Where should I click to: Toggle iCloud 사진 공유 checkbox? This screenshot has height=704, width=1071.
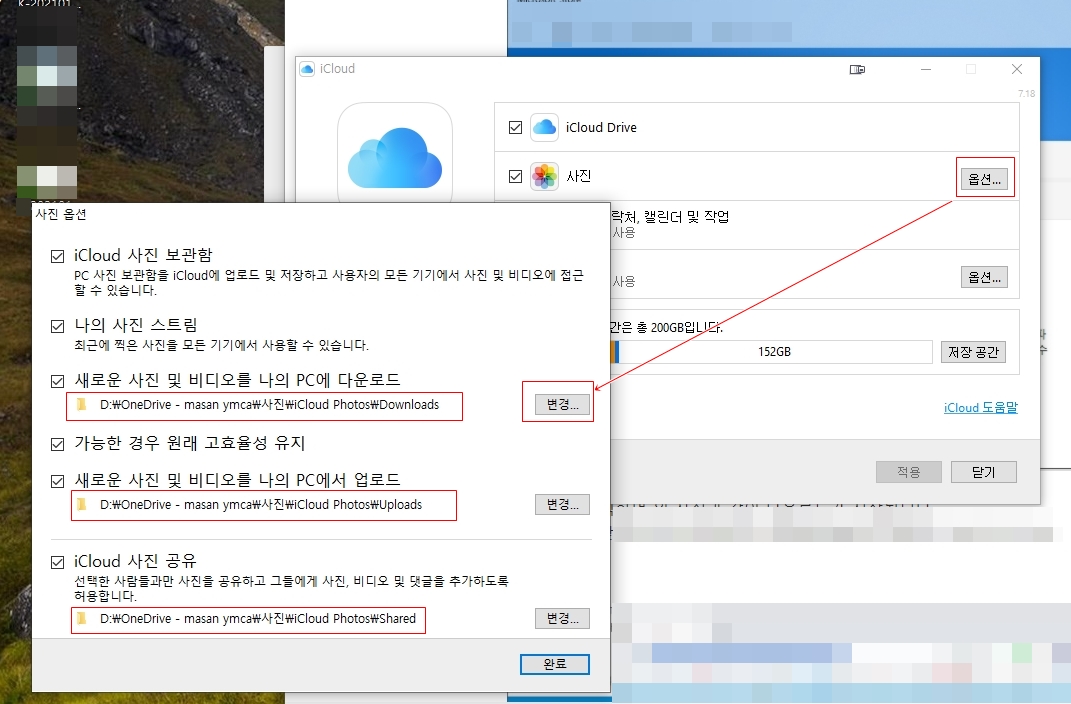pyautogui.click(x=57, y=563)
